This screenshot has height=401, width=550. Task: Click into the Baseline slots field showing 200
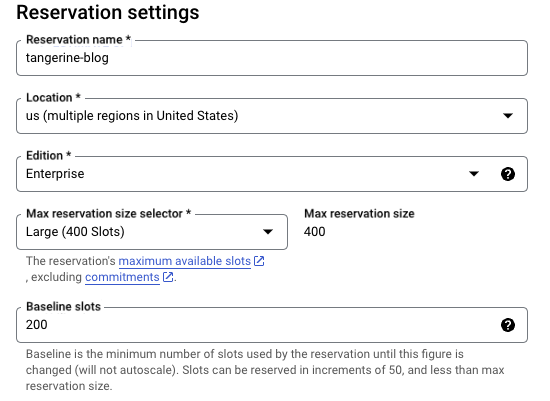tap(272, 325)
